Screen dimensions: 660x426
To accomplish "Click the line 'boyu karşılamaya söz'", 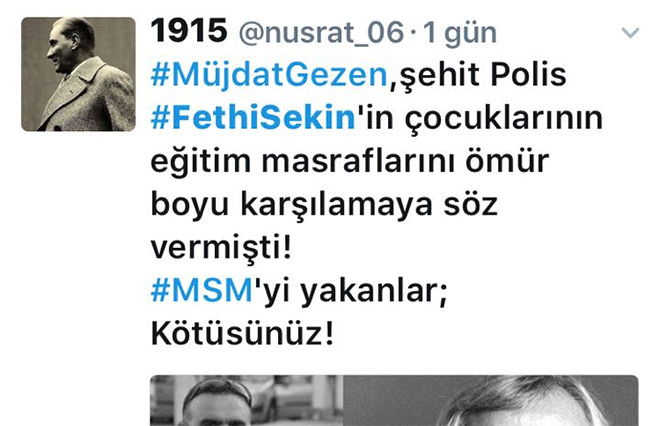I will pos(324,205).
